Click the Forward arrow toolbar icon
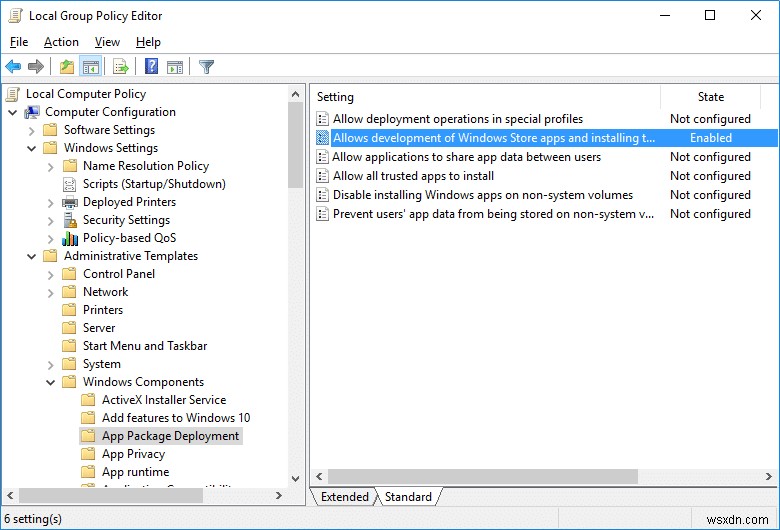 click(36, 66)
